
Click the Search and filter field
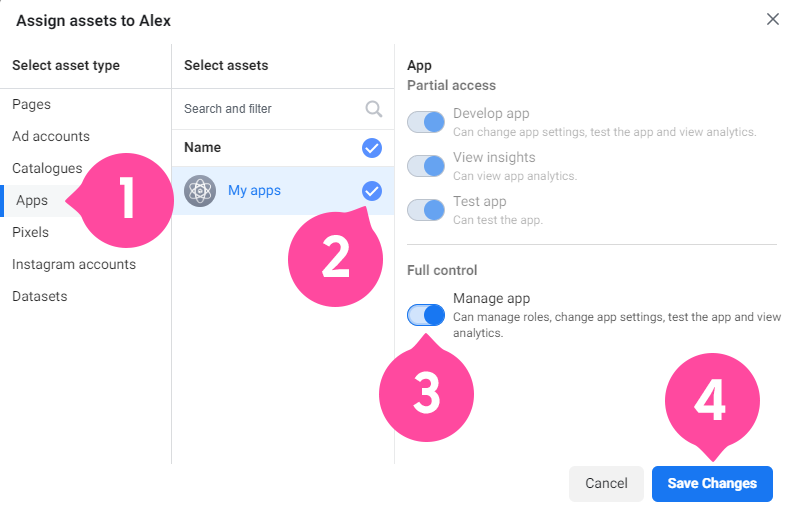click(282, 109)
